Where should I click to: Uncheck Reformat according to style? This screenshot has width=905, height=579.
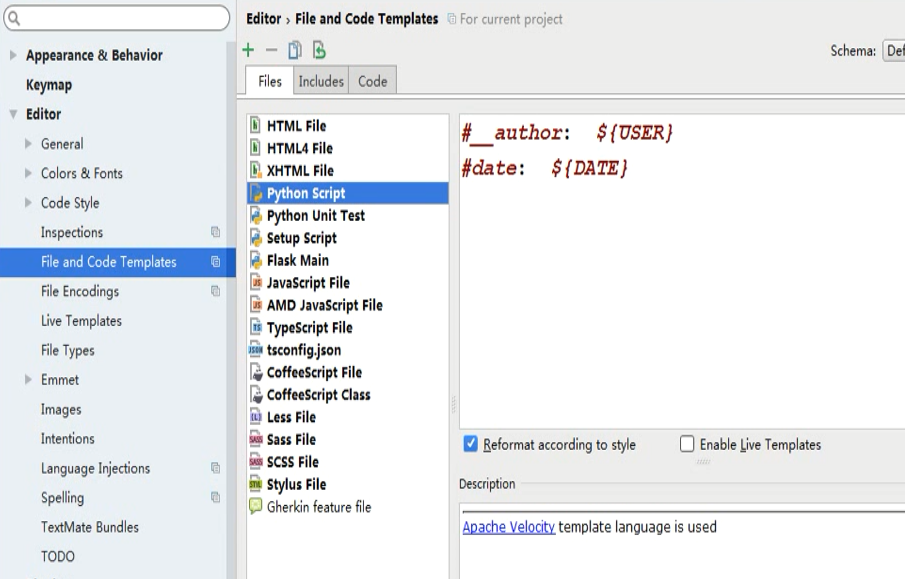[471, 445]
